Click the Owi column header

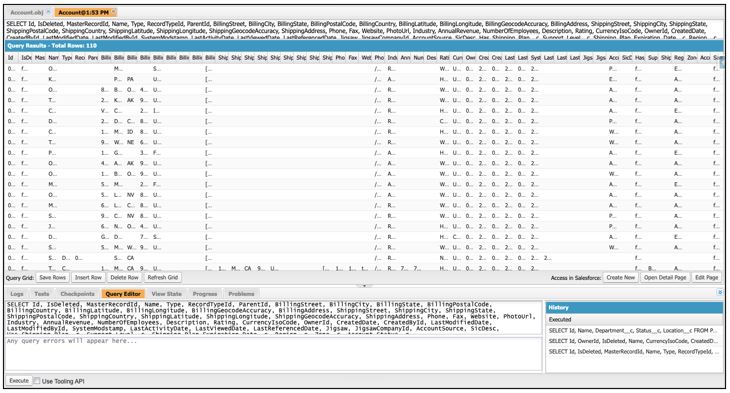click(471, 58)
